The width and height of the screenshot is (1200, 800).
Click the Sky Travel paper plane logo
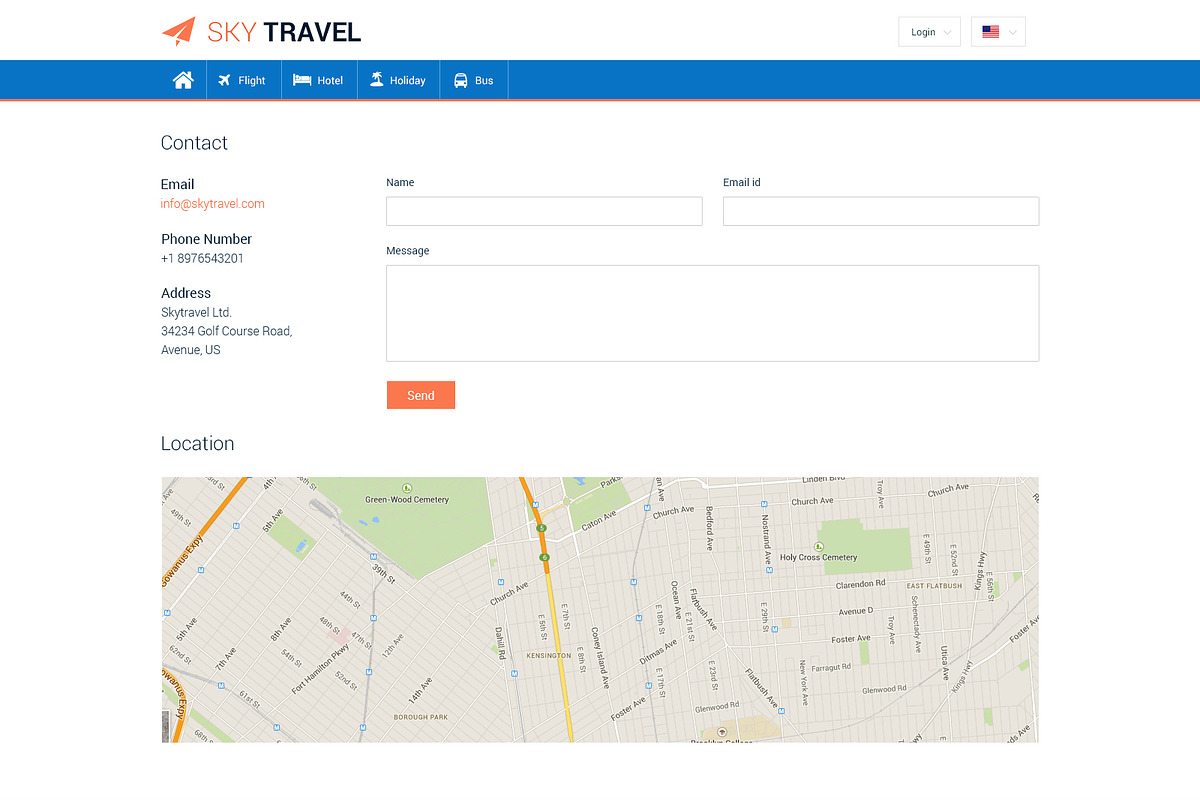point(178,32)
